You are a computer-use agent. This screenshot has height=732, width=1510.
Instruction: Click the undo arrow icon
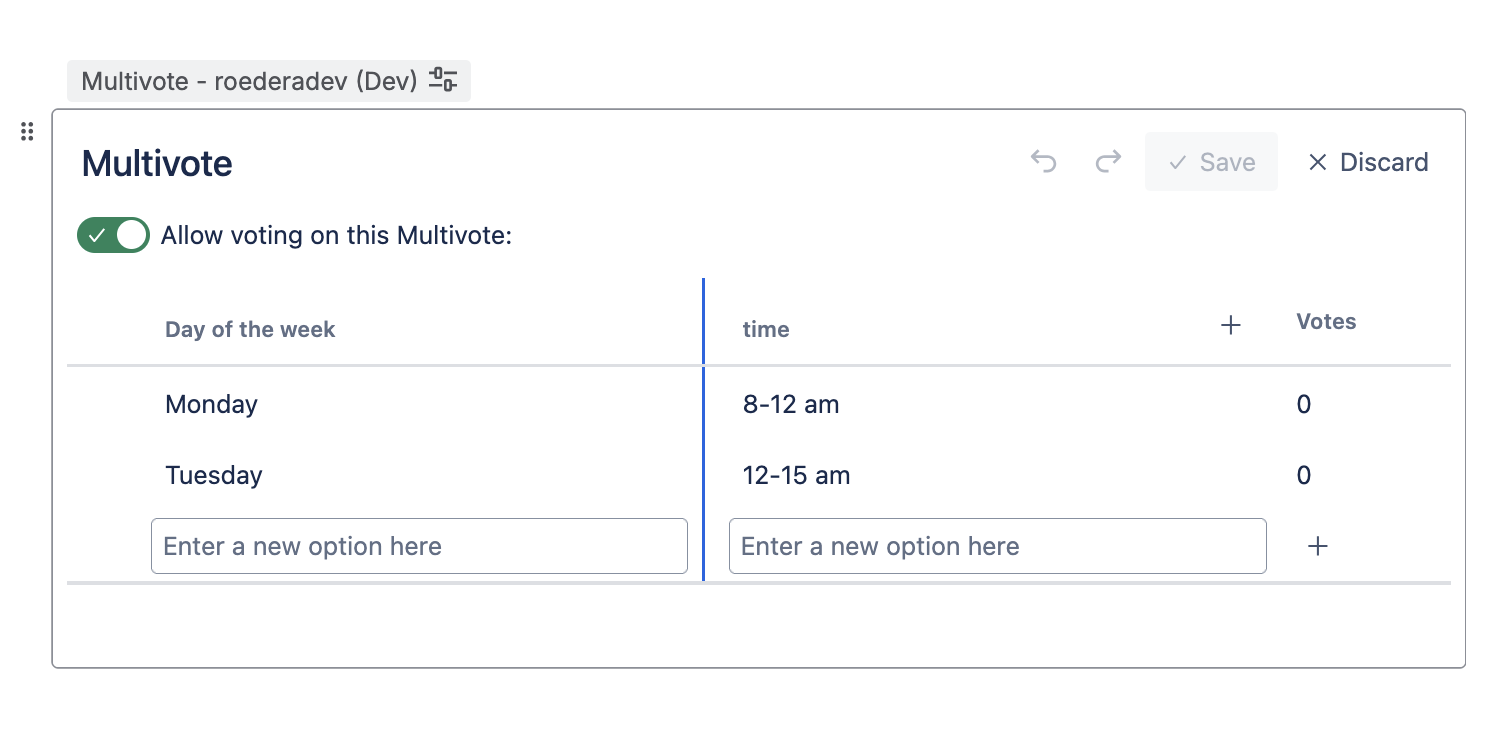coord(1043,162)
